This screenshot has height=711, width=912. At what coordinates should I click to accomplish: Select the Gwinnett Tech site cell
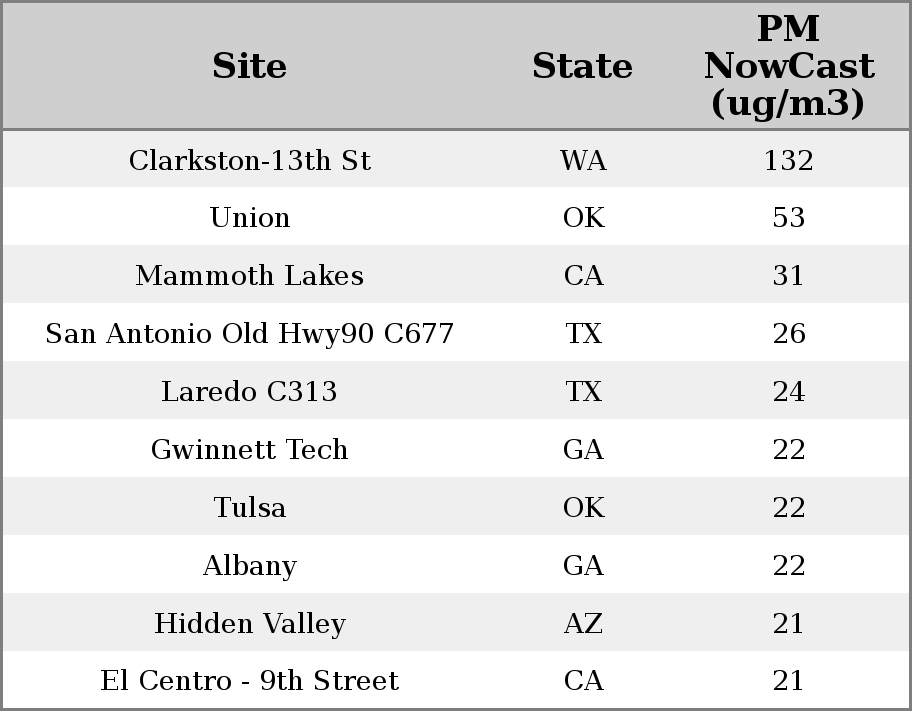click(x=250, y=450)
